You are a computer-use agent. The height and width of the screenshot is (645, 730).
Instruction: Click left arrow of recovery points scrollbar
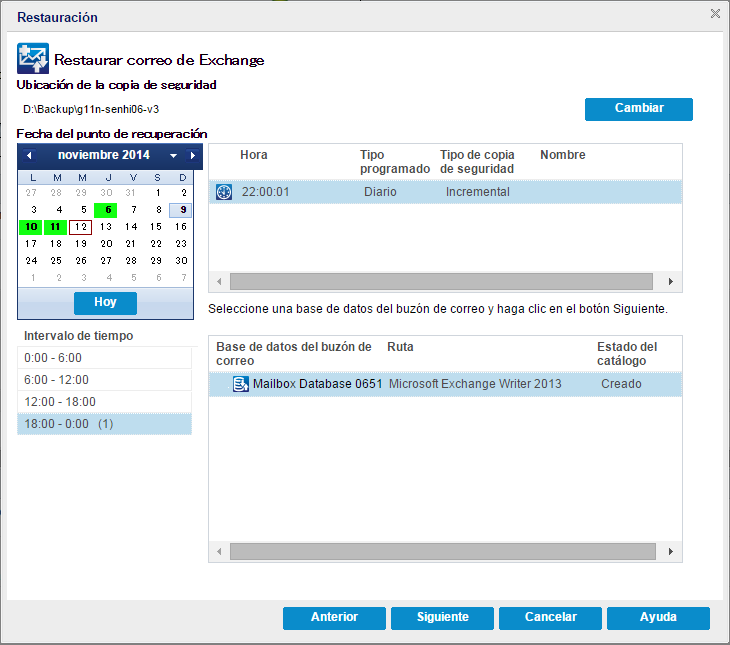coord(219,282)
